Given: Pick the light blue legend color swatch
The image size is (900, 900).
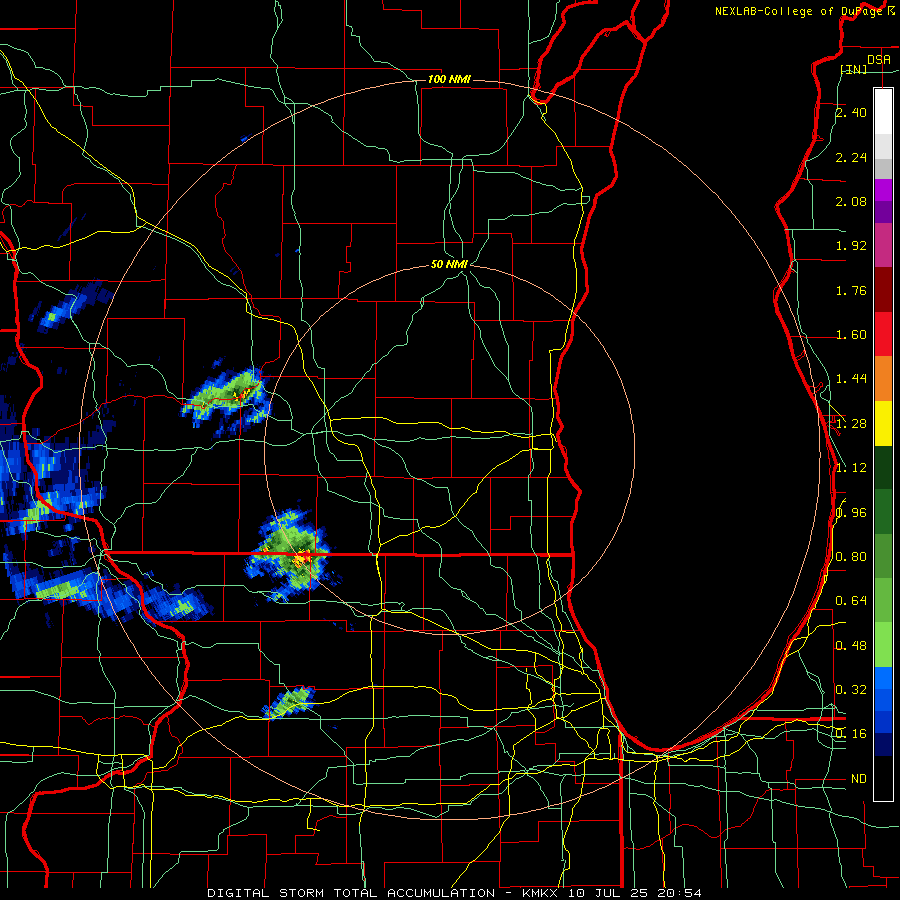Looking at the screenshot, I should tap(883, 678).
